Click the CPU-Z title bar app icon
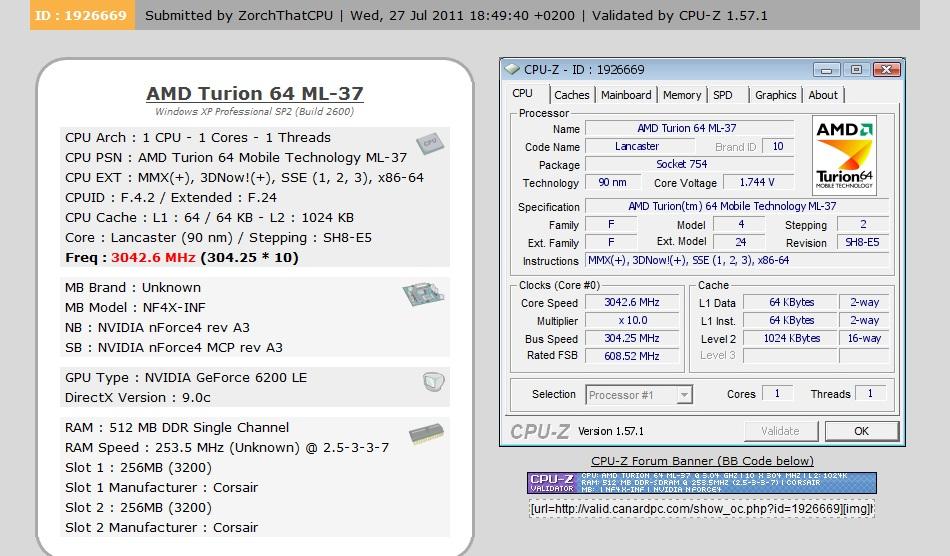950x556 pixels. [513, 69]
